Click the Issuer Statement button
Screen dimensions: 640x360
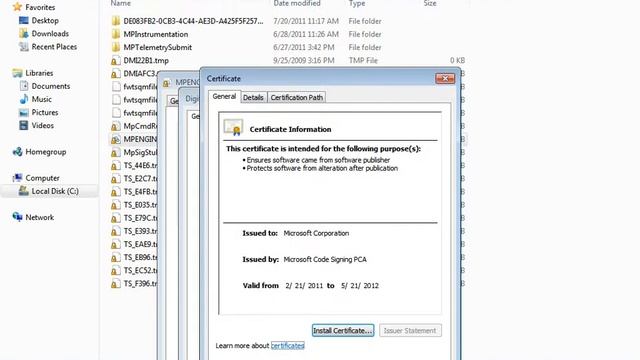410,331
